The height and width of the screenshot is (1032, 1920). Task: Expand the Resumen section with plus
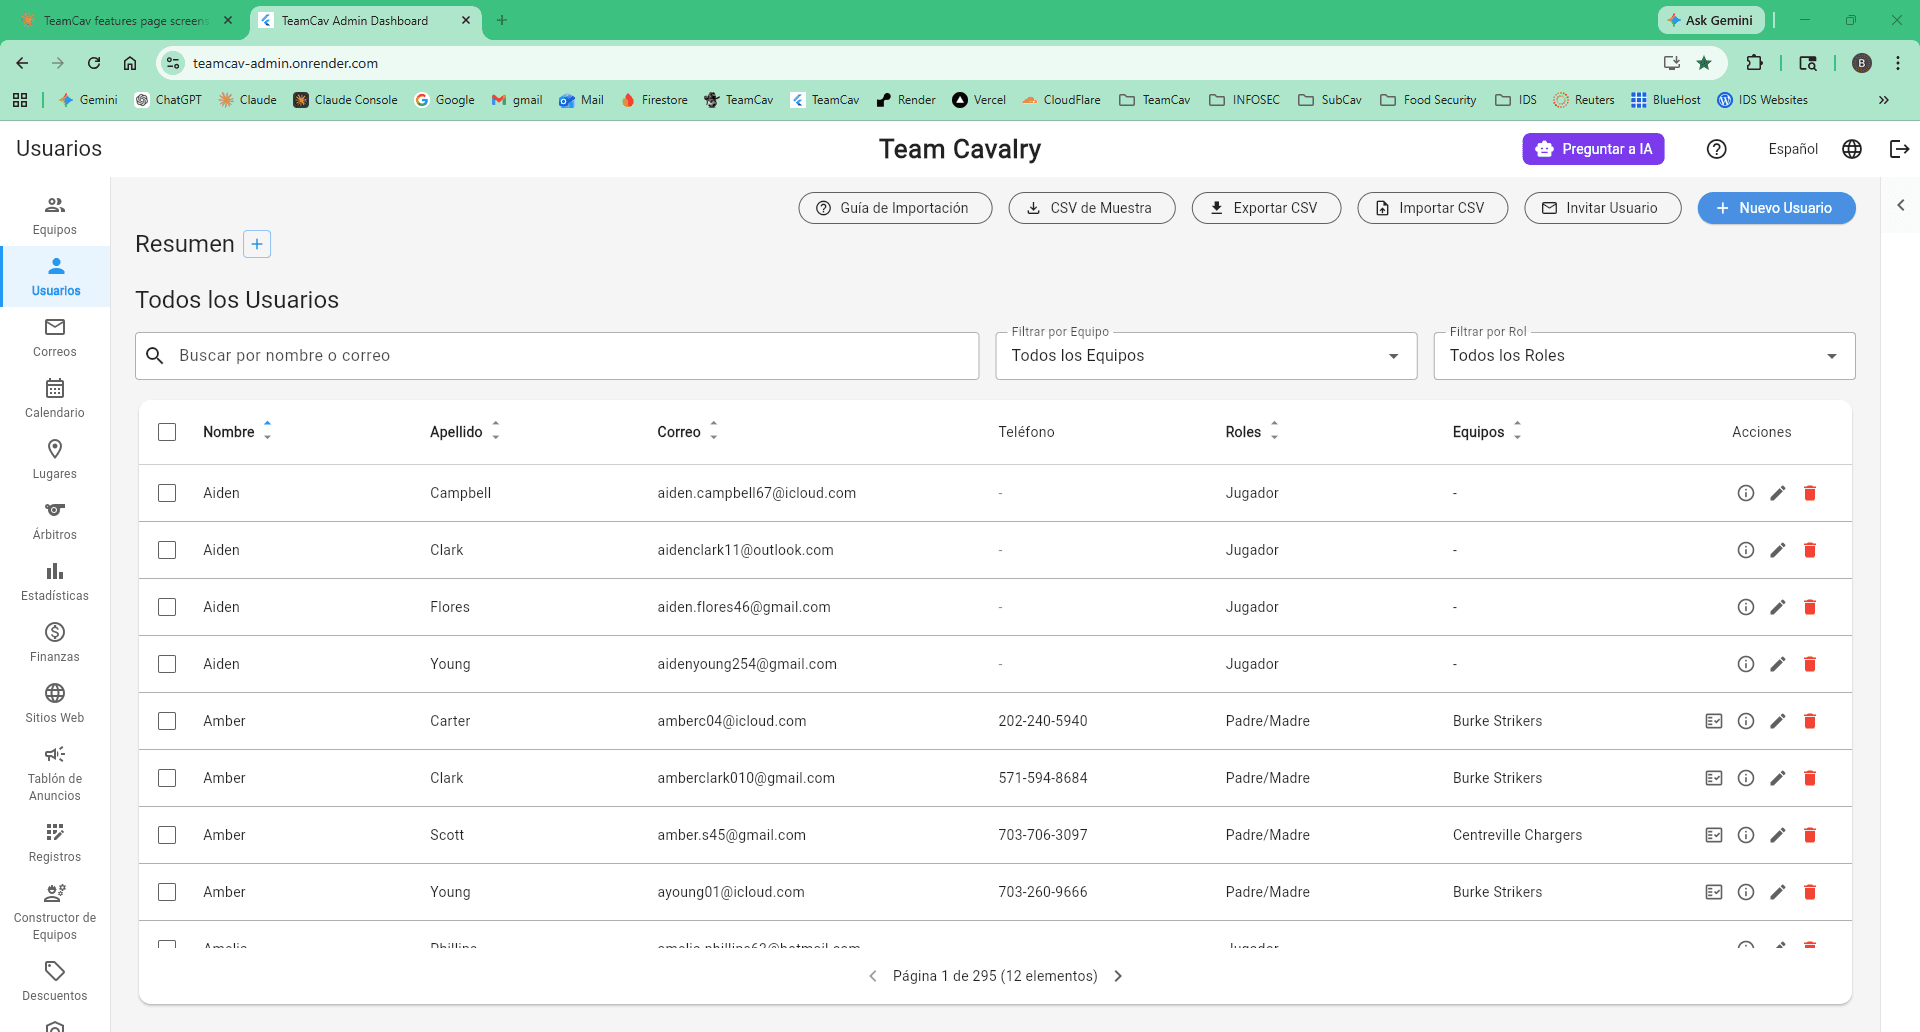click(x=257, y=244)
